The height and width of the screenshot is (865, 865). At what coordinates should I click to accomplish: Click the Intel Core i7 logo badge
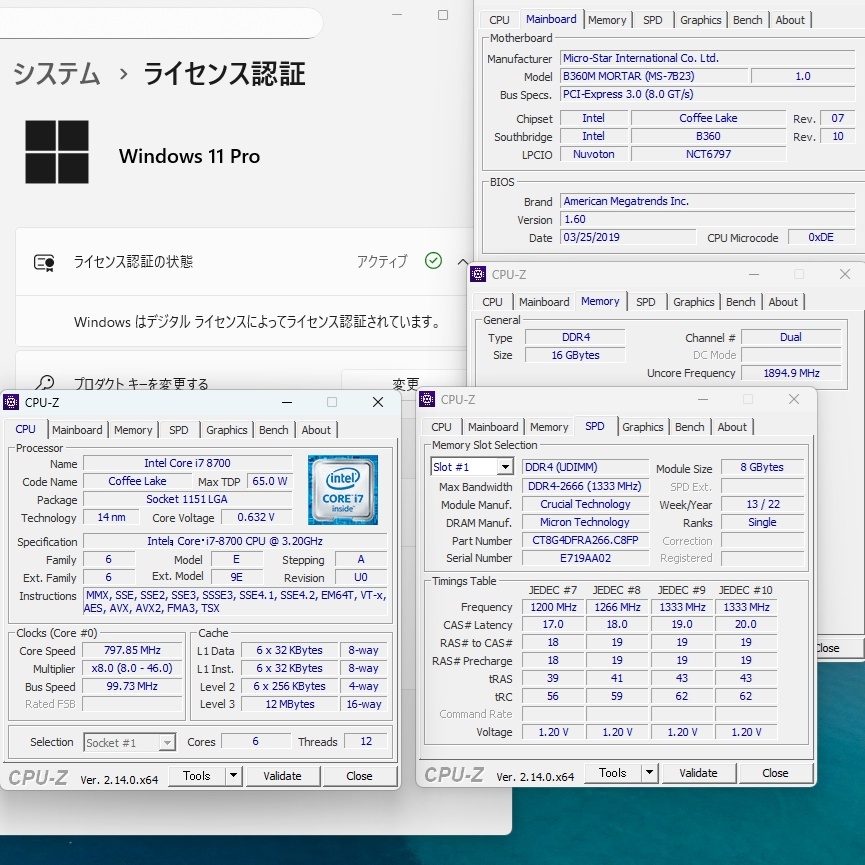(x=343, y=490)
